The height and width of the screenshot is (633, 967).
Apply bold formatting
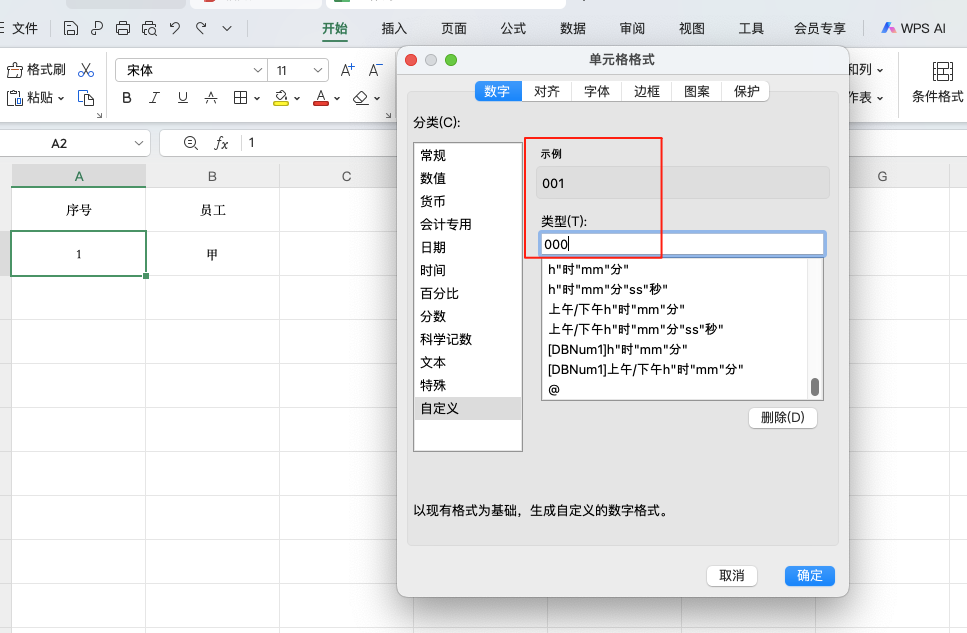126,98
